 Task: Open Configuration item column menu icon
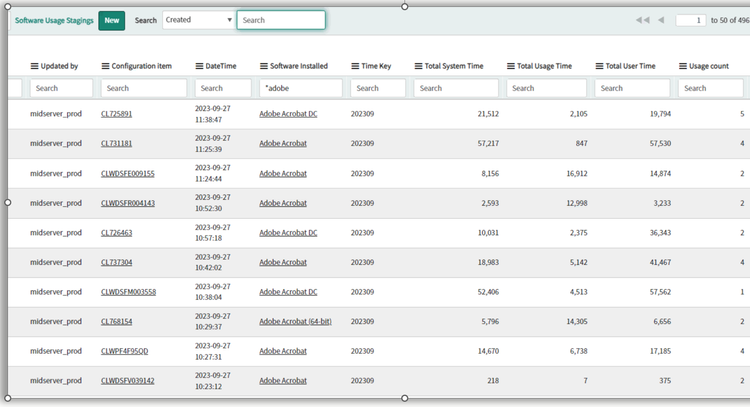click(x=105, y=66)
